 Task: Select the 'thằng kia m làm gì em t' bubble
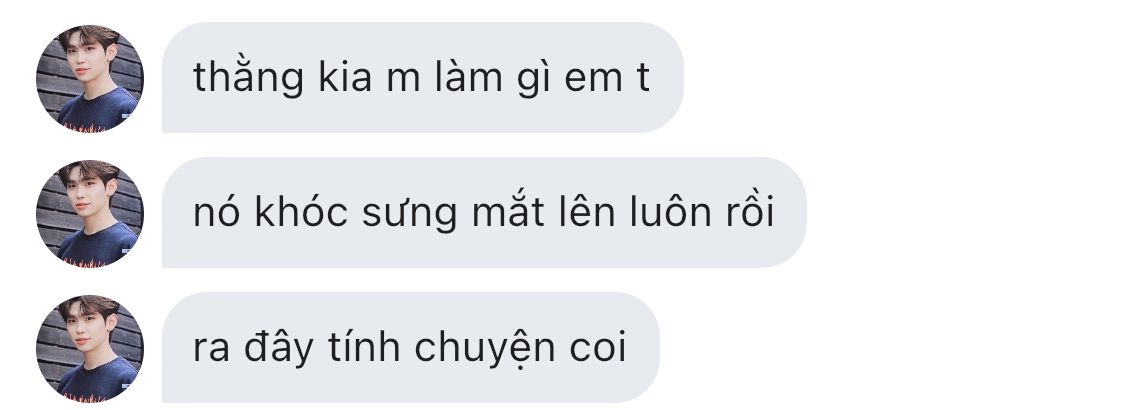point(423,78)
